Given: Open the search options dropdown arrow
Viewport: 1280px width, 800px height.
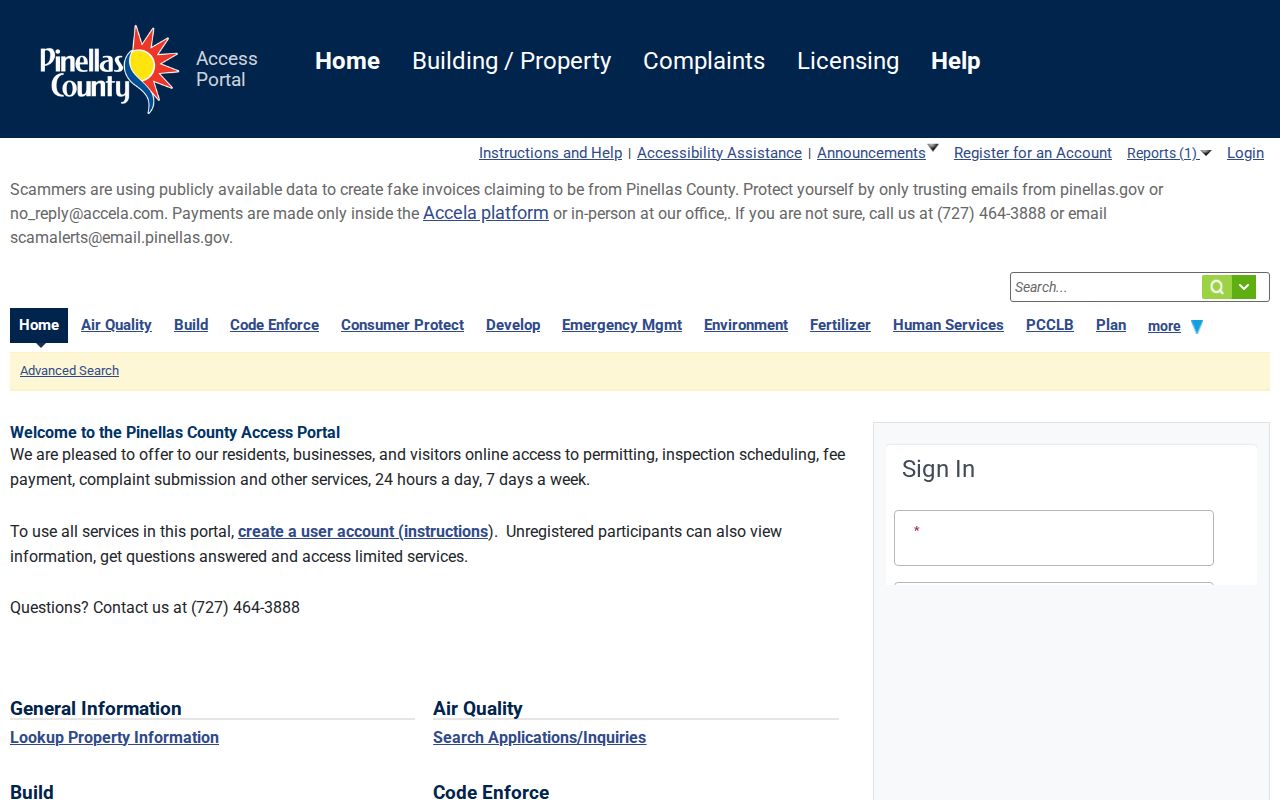Looking at the screenshot, I should coord(1244,287).
